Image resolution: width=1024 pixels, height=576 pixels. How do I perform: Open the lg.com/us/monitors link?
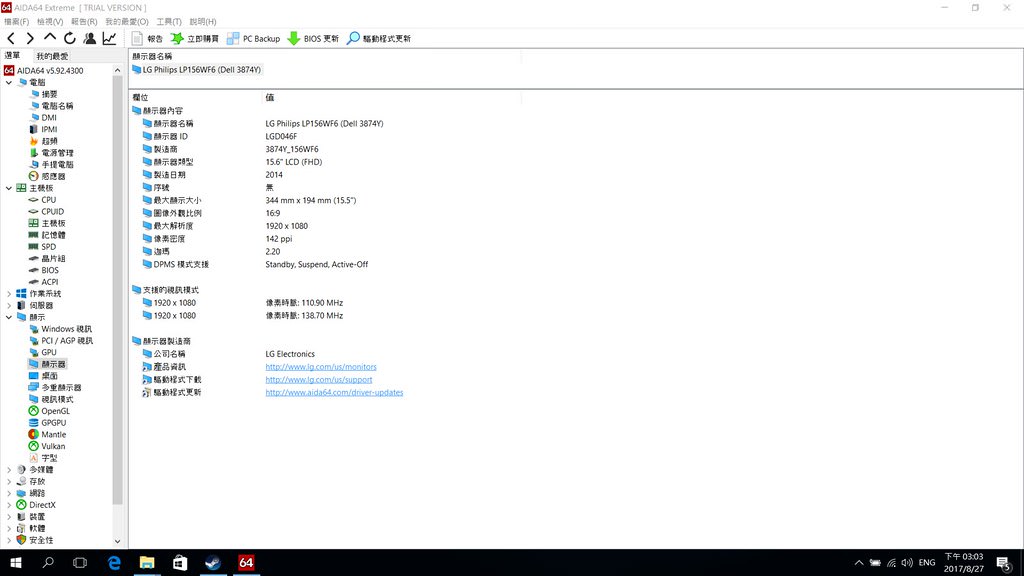click(321, 367)
